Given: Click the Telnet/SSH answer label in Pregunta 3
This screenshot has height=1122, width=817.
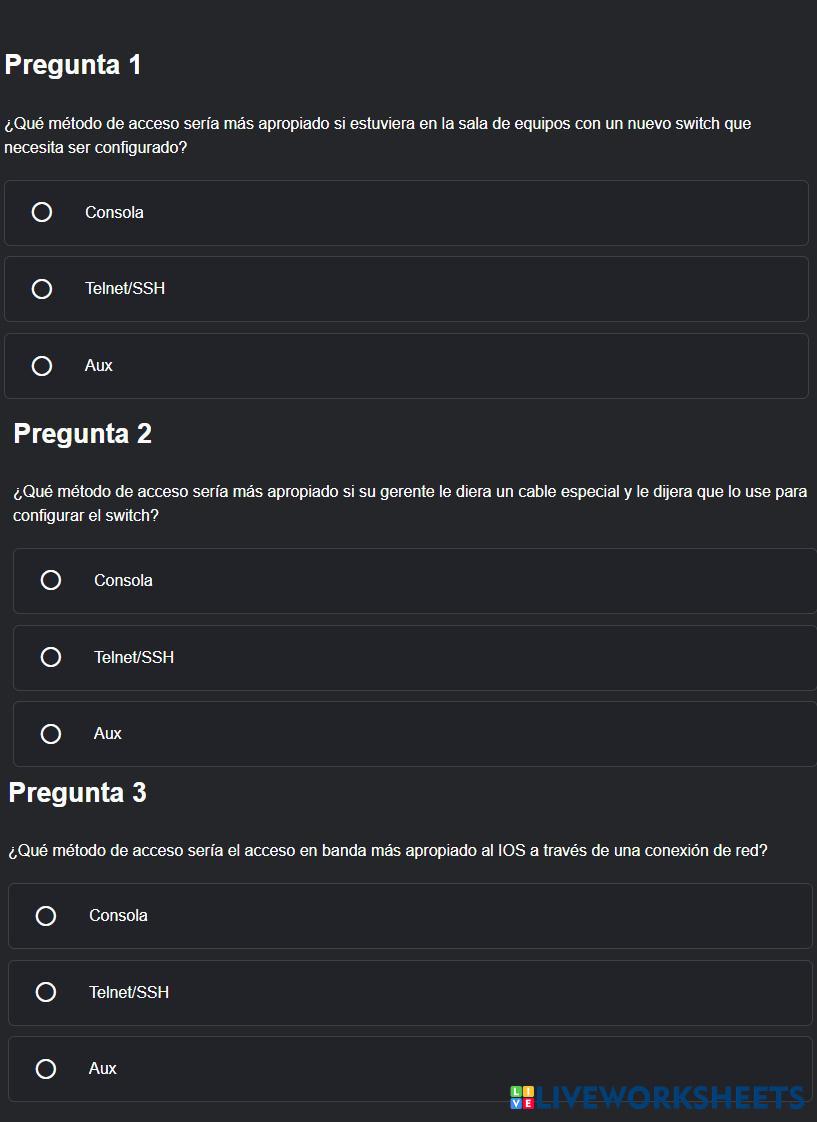Looking at the screenshot, I should pos(129,992).
